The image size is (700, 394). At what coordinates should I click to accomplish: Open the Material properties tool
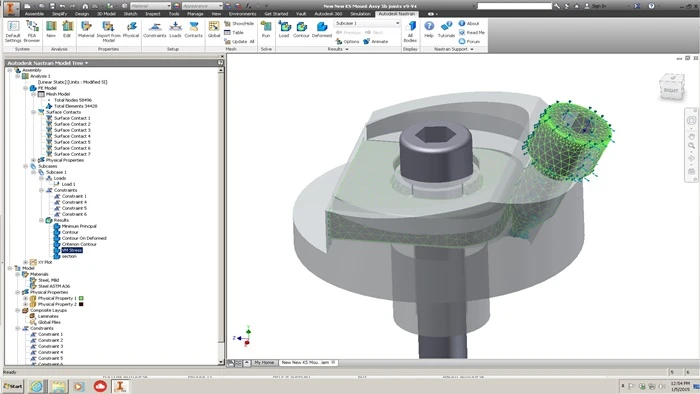pos(86,29)
